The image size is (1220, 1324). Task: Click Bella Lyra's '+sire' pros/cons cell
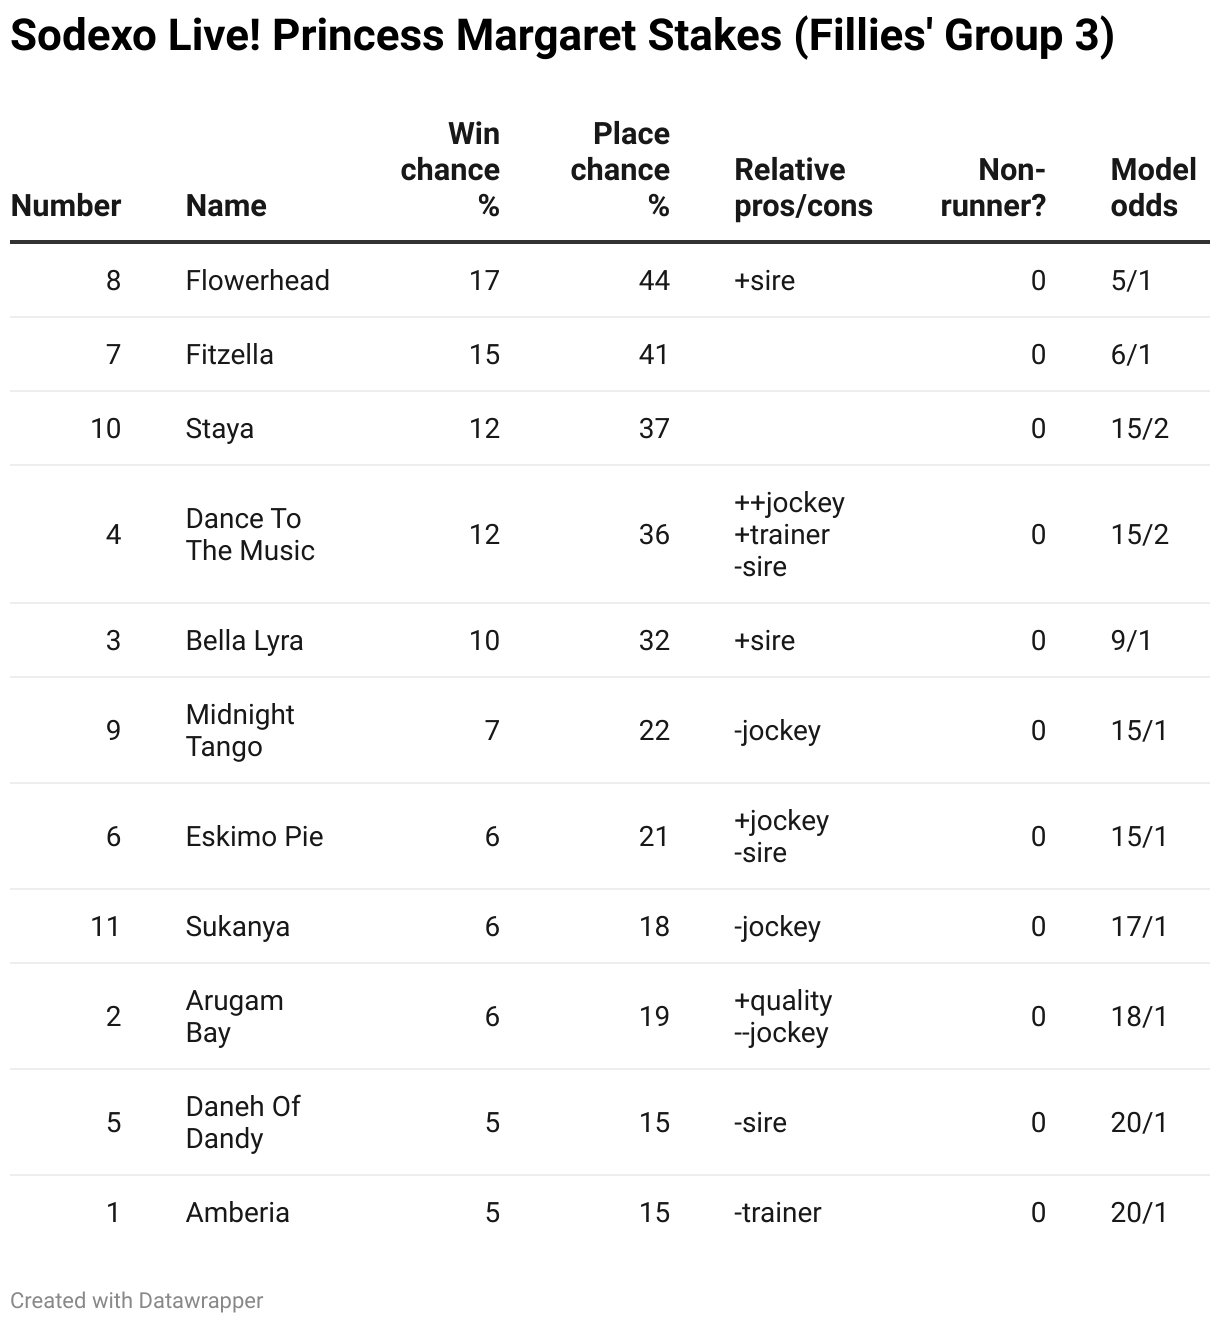click(x=764, y=640)
